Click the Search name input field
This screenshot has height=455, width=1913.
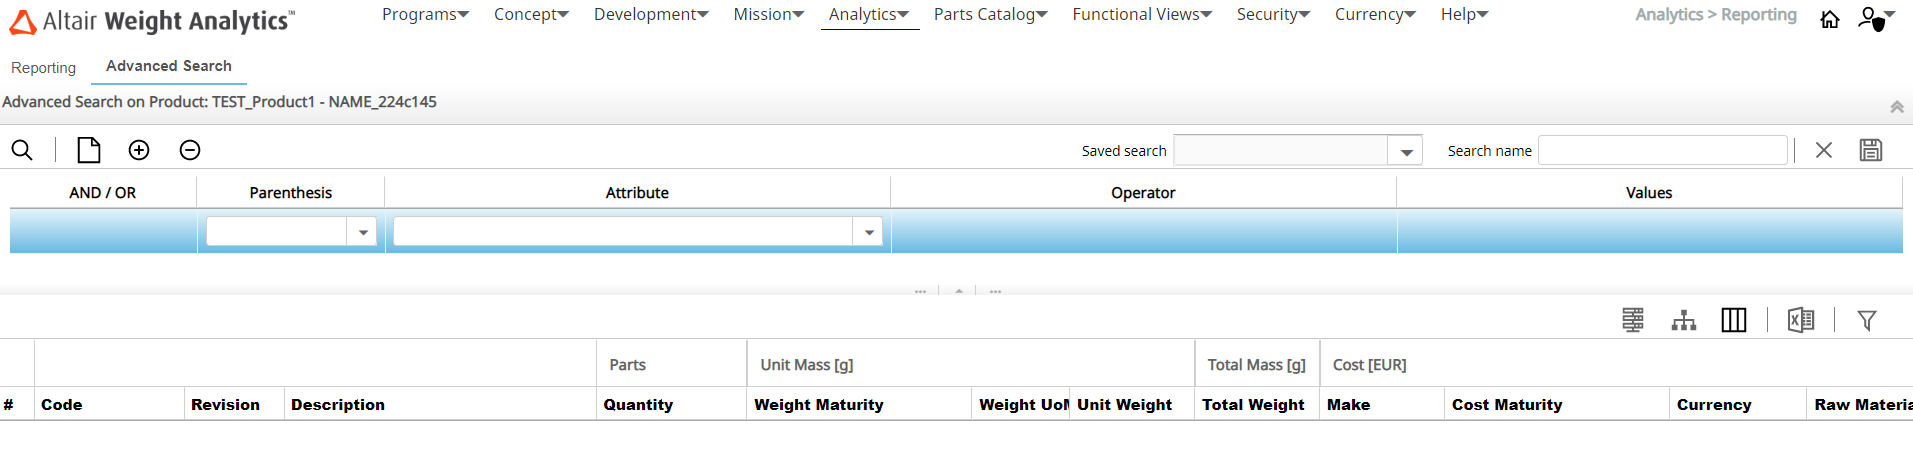pos(1662,151)
